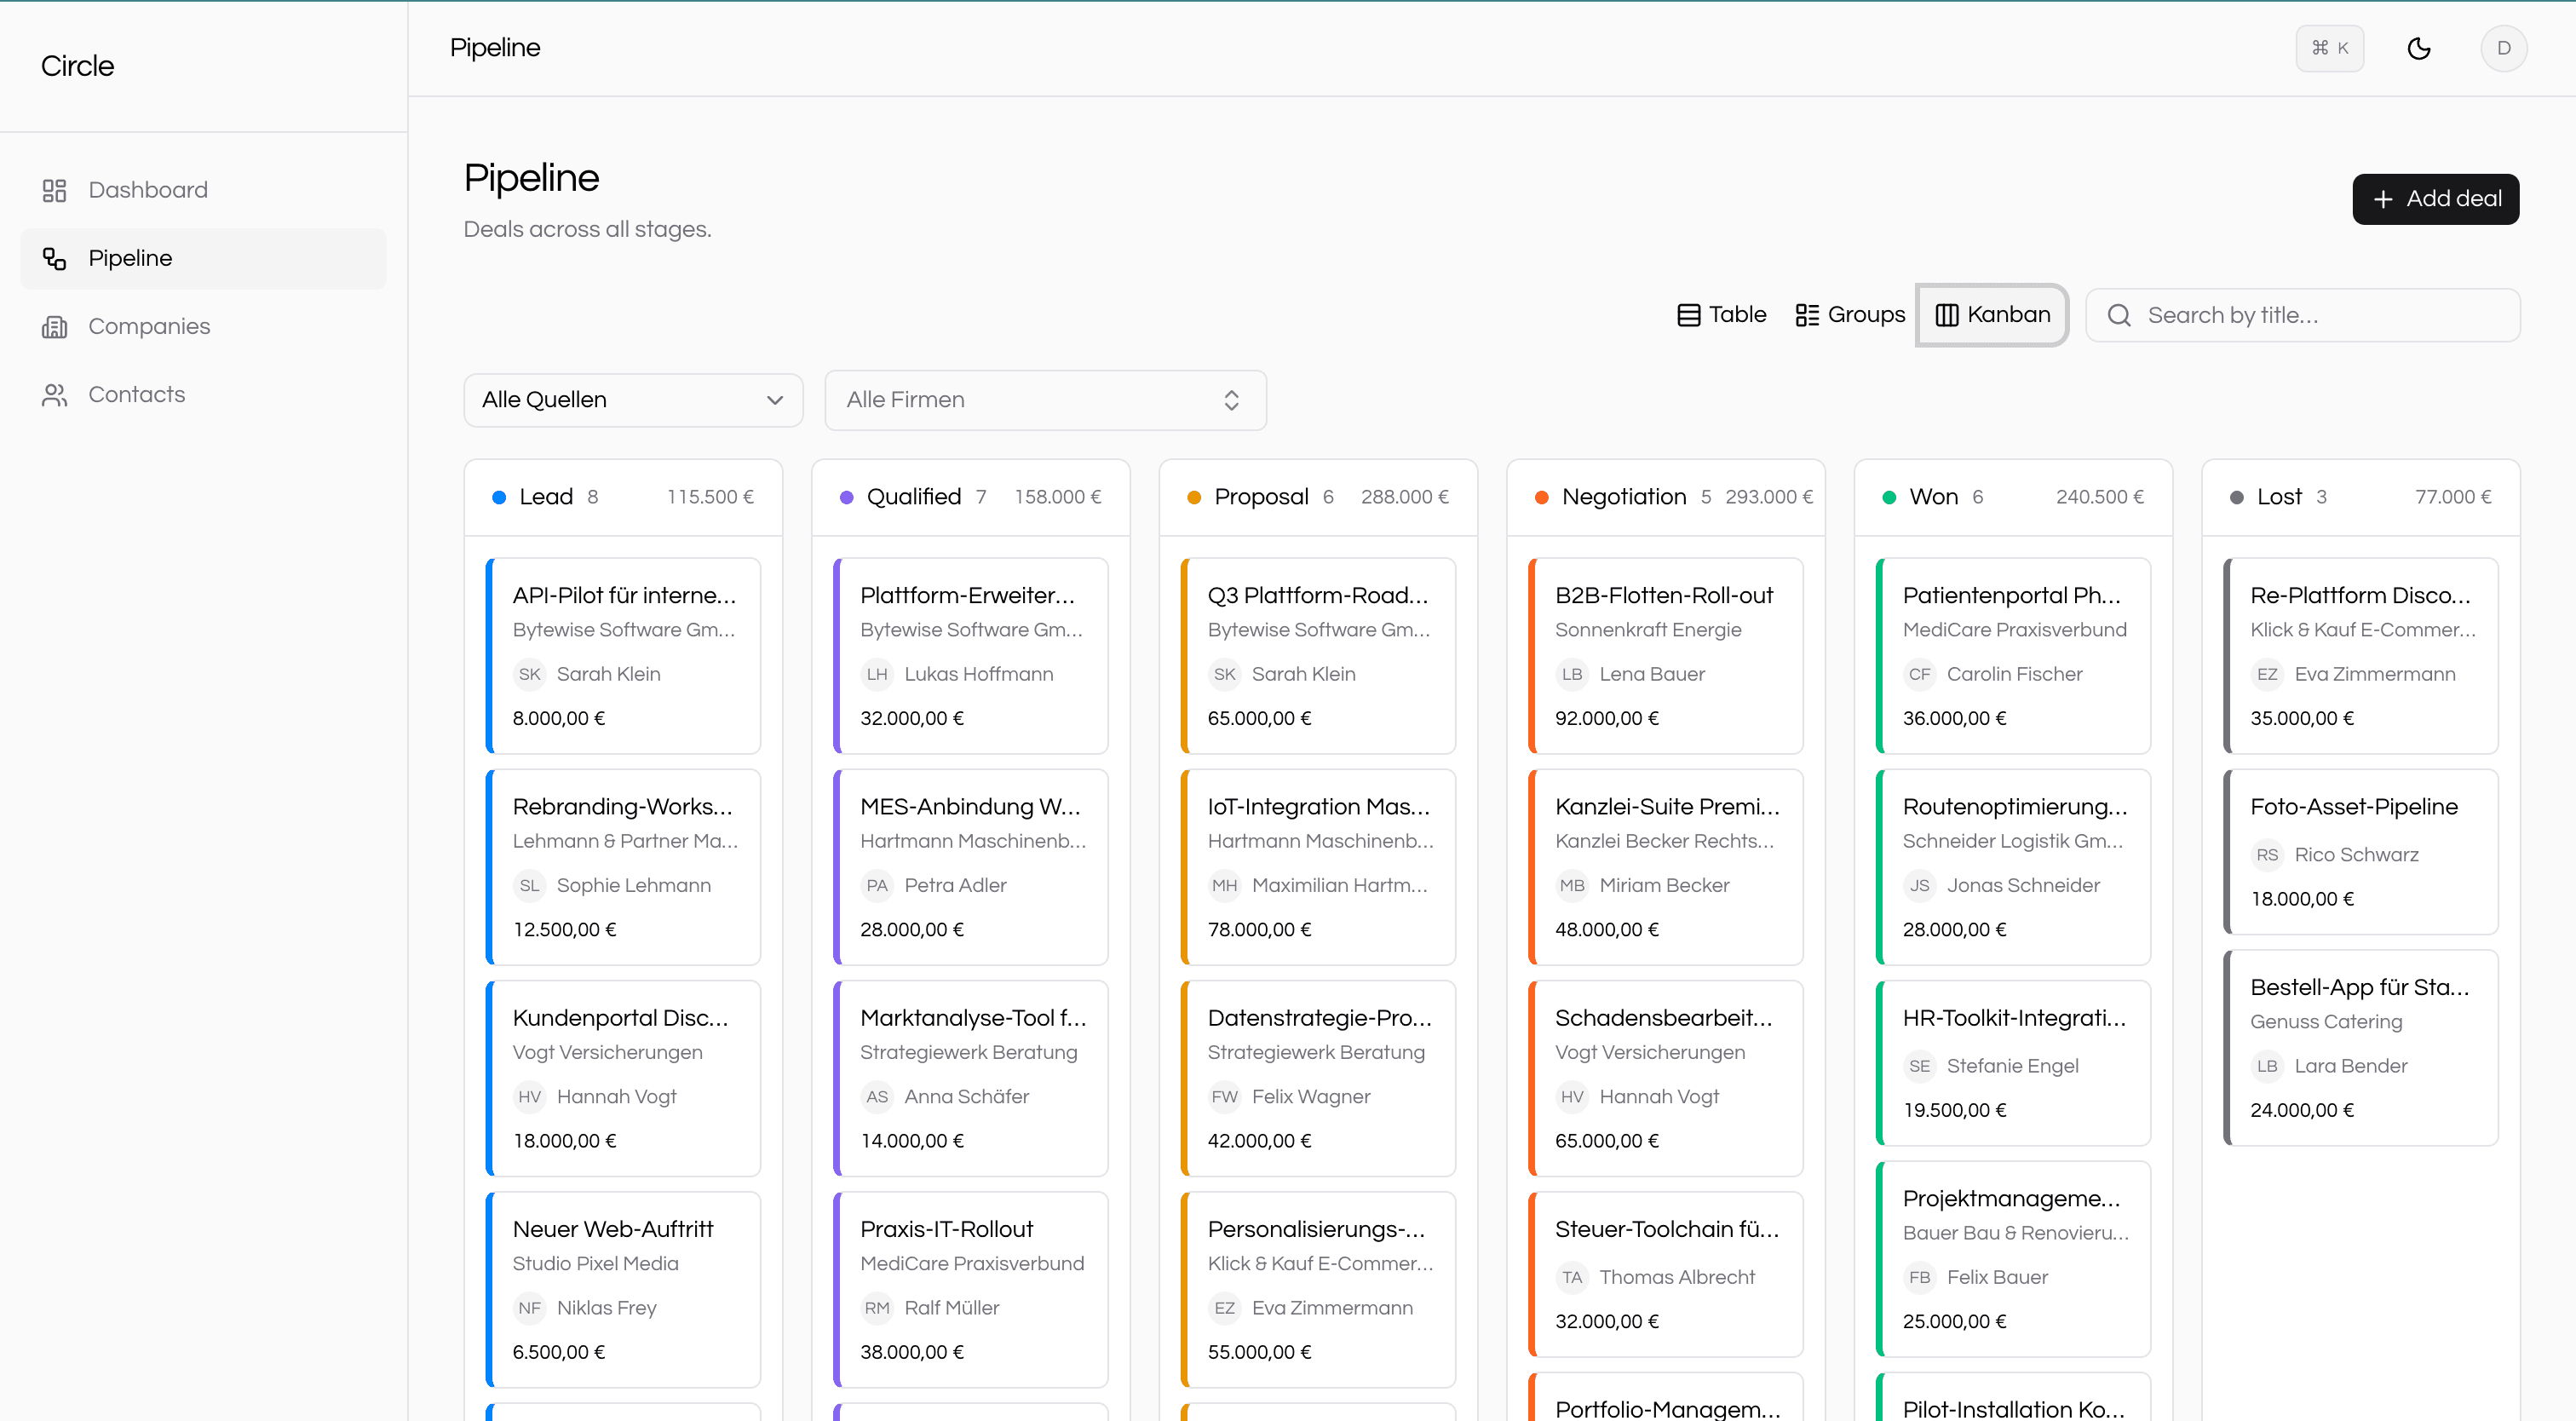The height and width of the screenshot is (1421, 2576).
Task: Open the command palette with ⌘ K
Action: pyautogui.click(x=2329, y=48)
